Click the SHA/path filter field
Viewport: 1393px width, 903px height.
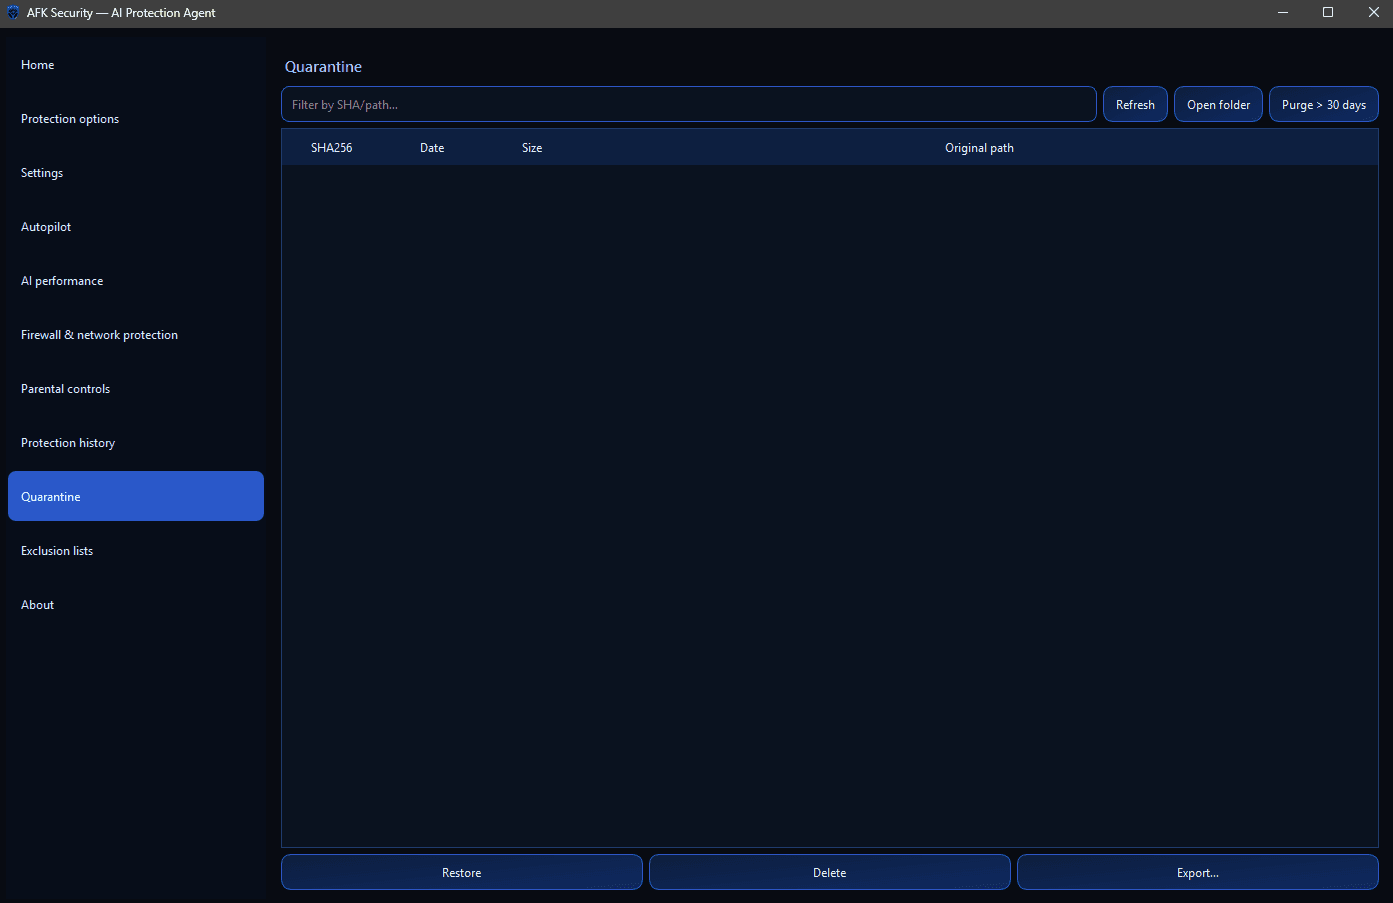tap(688, 104)
